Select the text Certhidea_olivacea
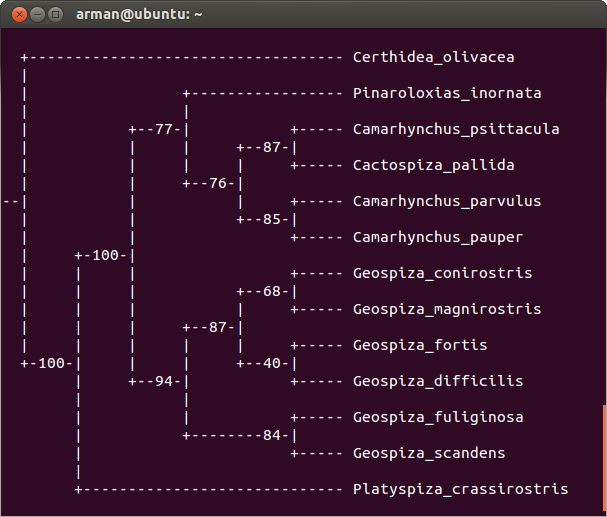The image size is (607, 517). pos(434,57)
